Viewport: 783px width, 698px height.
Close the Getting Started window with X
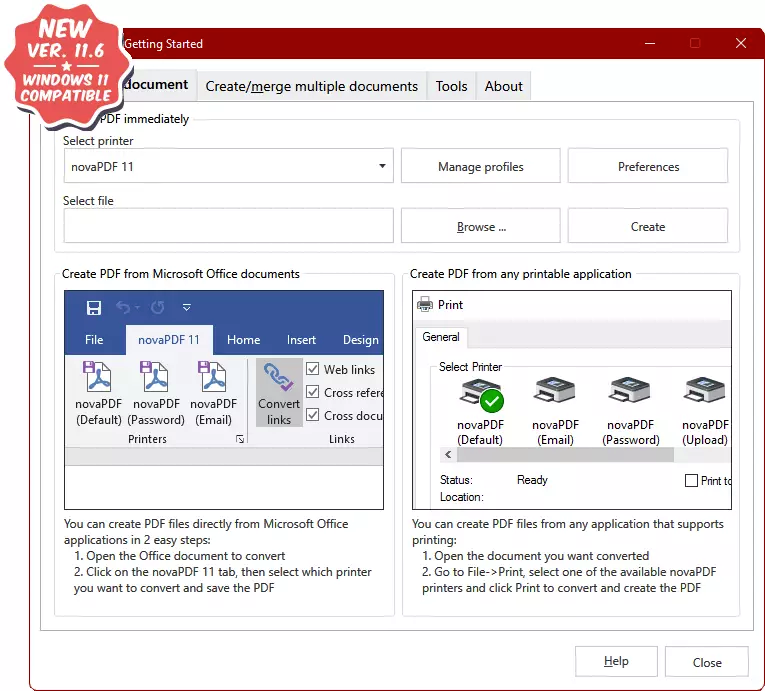point(741,43)
